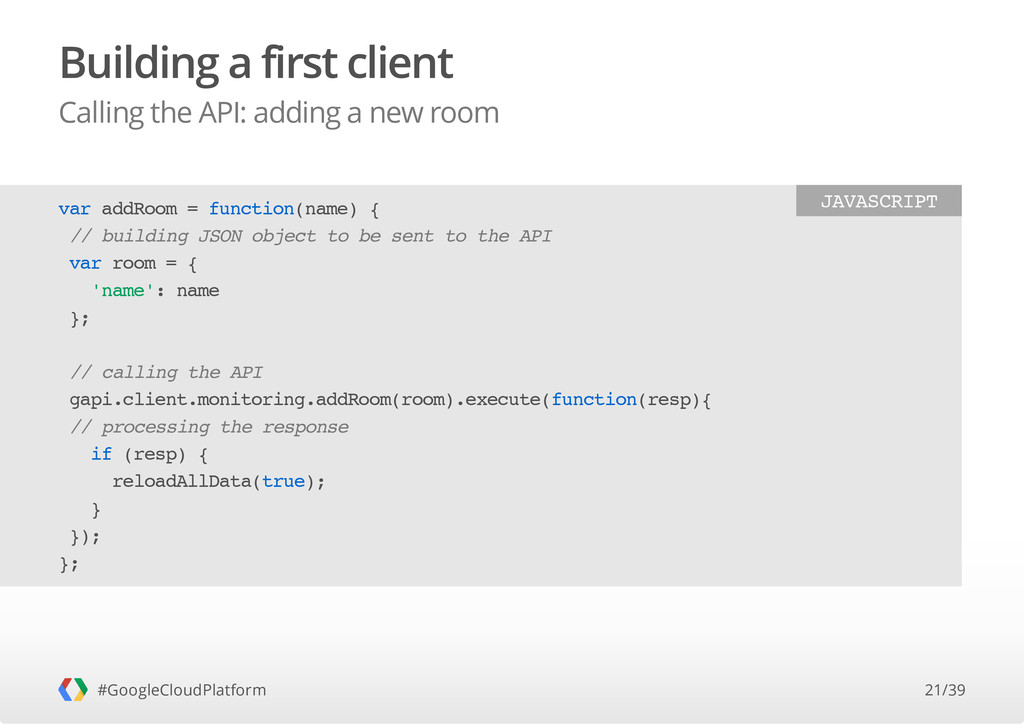Click the 'if (resp) {' statement

click(150, 454)
